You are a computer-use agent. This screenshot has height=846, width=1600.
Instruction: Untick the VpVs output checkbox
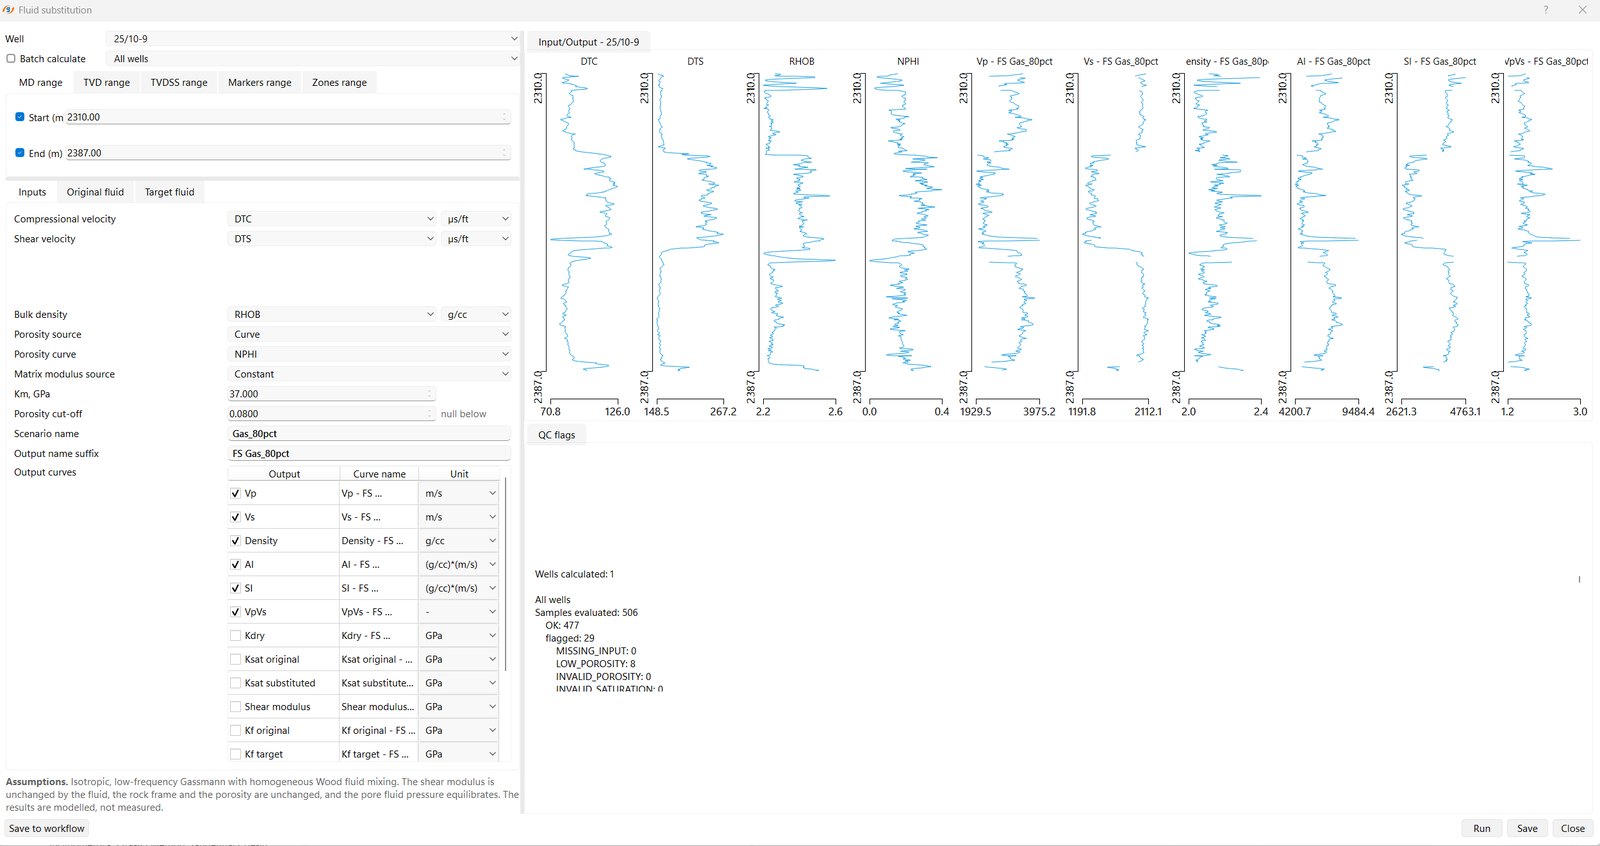point(236,612)
